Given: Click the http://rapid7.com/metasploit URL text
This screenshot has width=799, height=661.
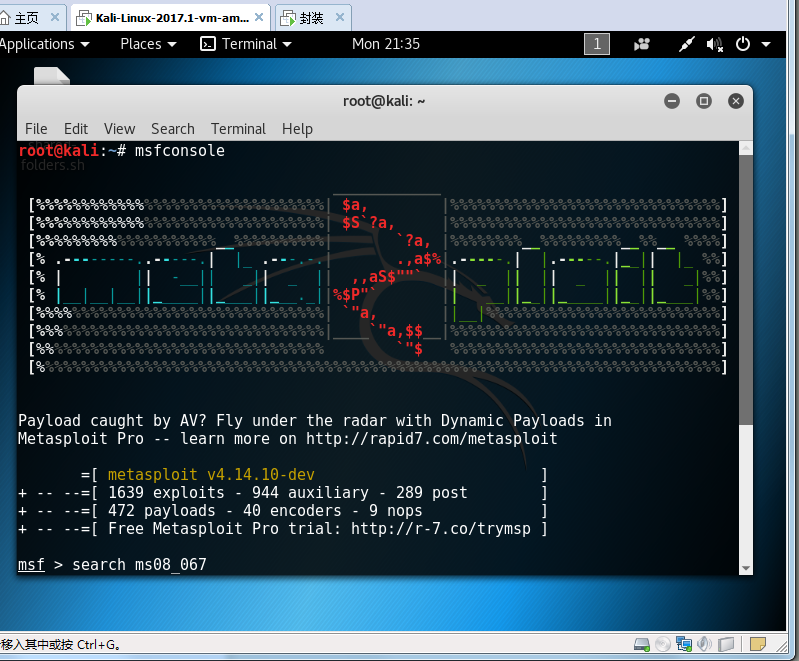Looking at the screenshot, I should [x=432, y=439].
